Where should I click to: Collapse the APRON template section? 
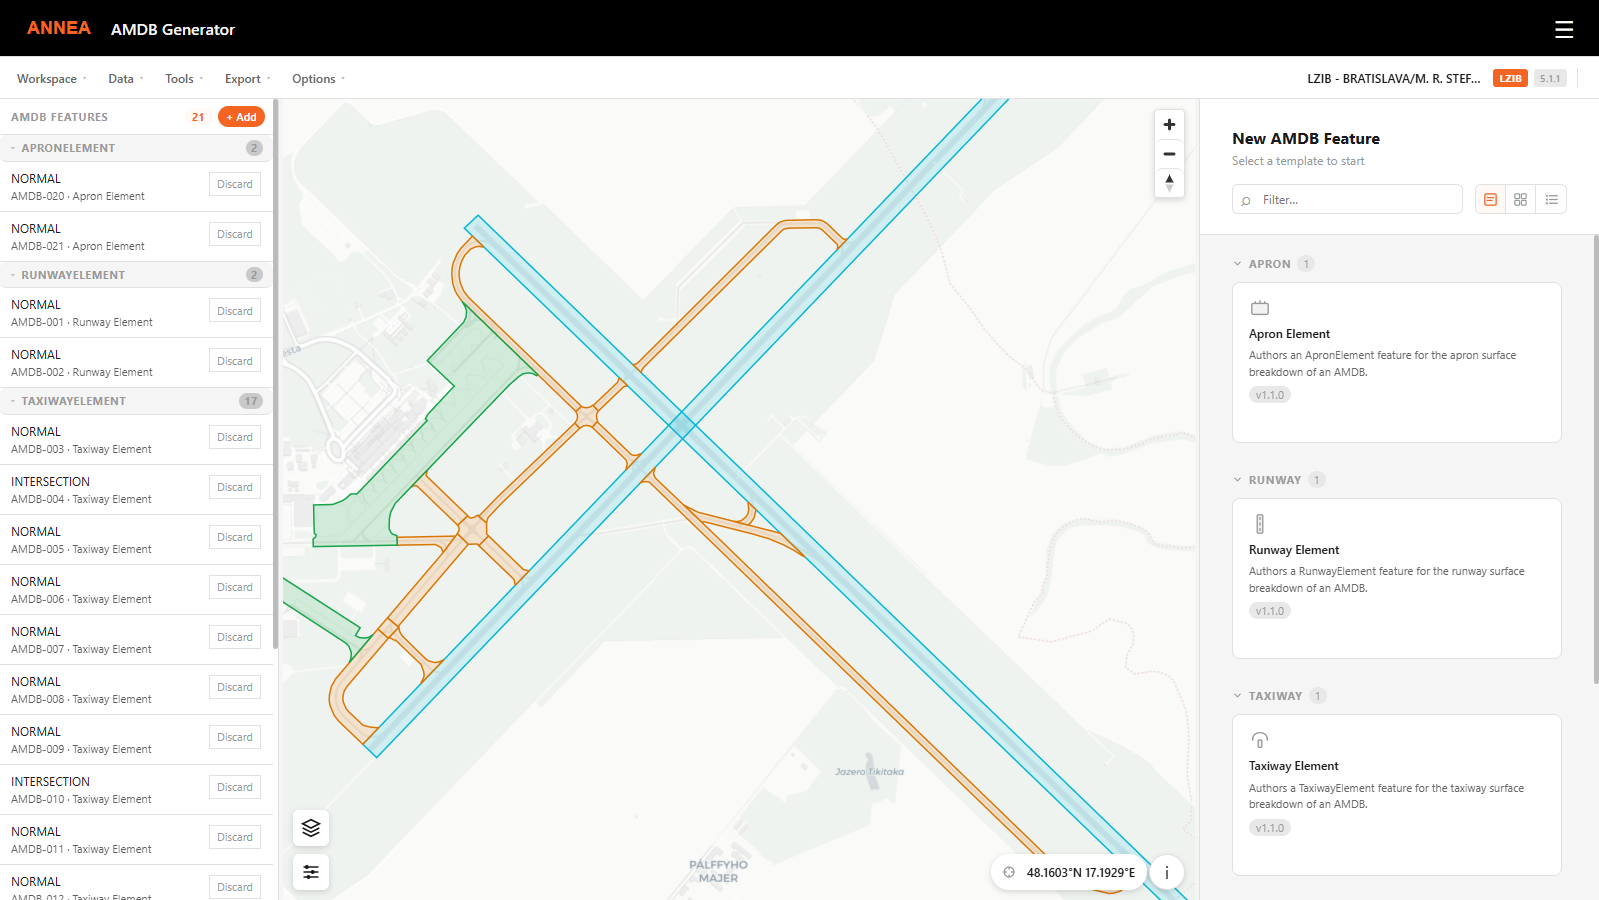click(x=1237, y=264)
